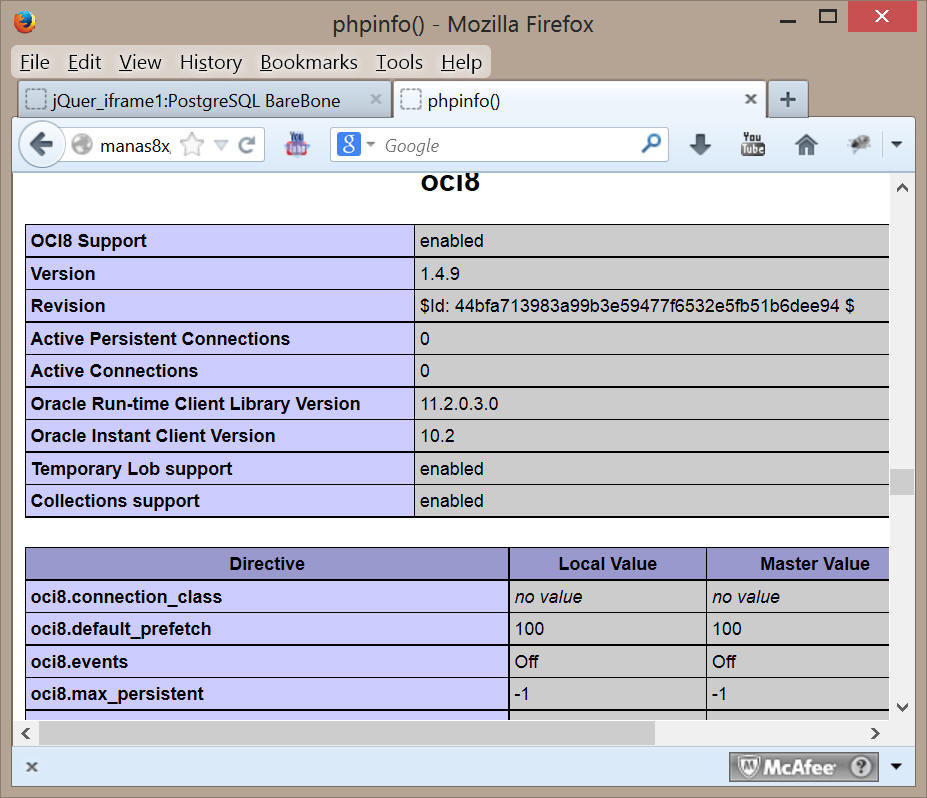This screenshot has width=927, height=798.
Task: Open the Bookmarks menu
Action: coord(308,62)
